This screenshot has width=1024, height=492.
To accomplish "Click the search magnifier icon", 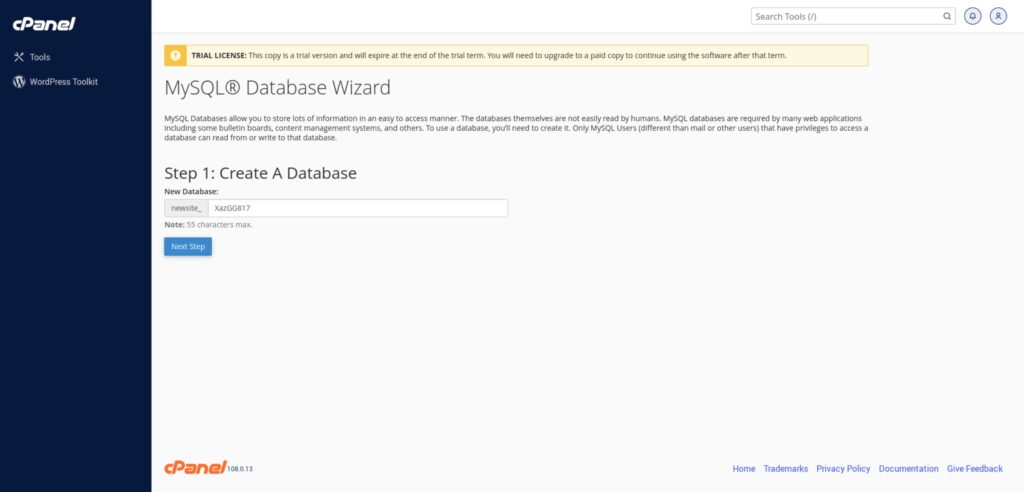I will tap(946, 16).
